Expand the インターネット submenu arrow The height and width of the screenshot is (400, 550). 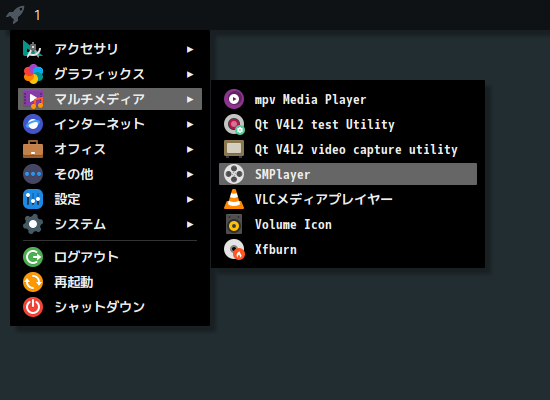[190, 124]
